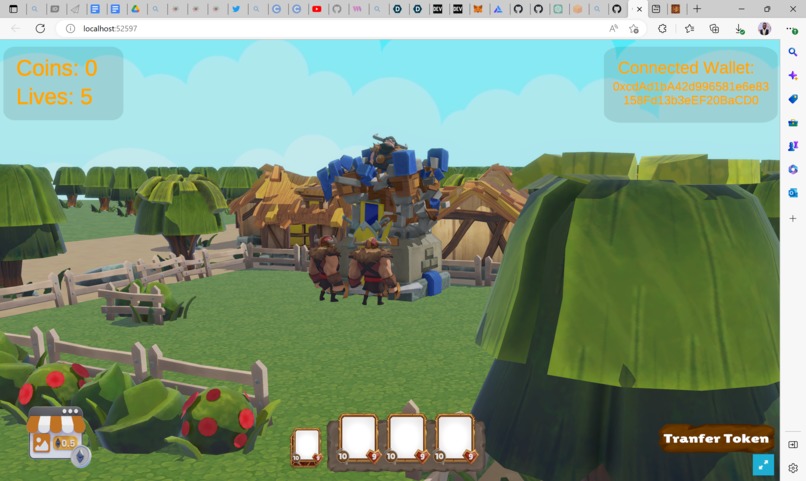Image resolution: width=806 pixels, height=481 pixels.
Task: Open the Tab actions menu icon
Action: (13, 9)
